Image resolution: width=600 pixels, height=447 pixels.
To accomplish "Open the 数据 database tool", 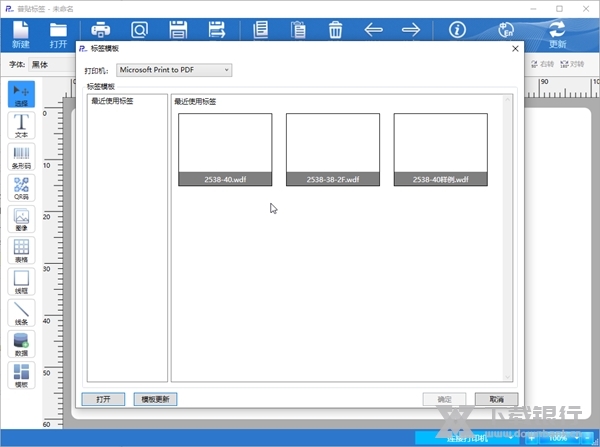I will pos(21,345).
